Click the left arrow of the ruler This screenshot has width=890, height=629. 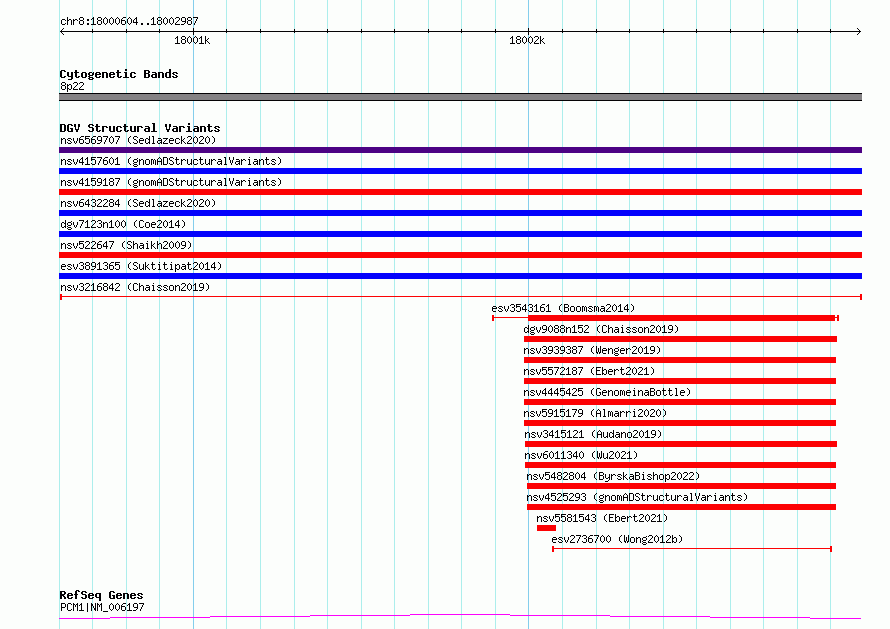coord(62,32)
